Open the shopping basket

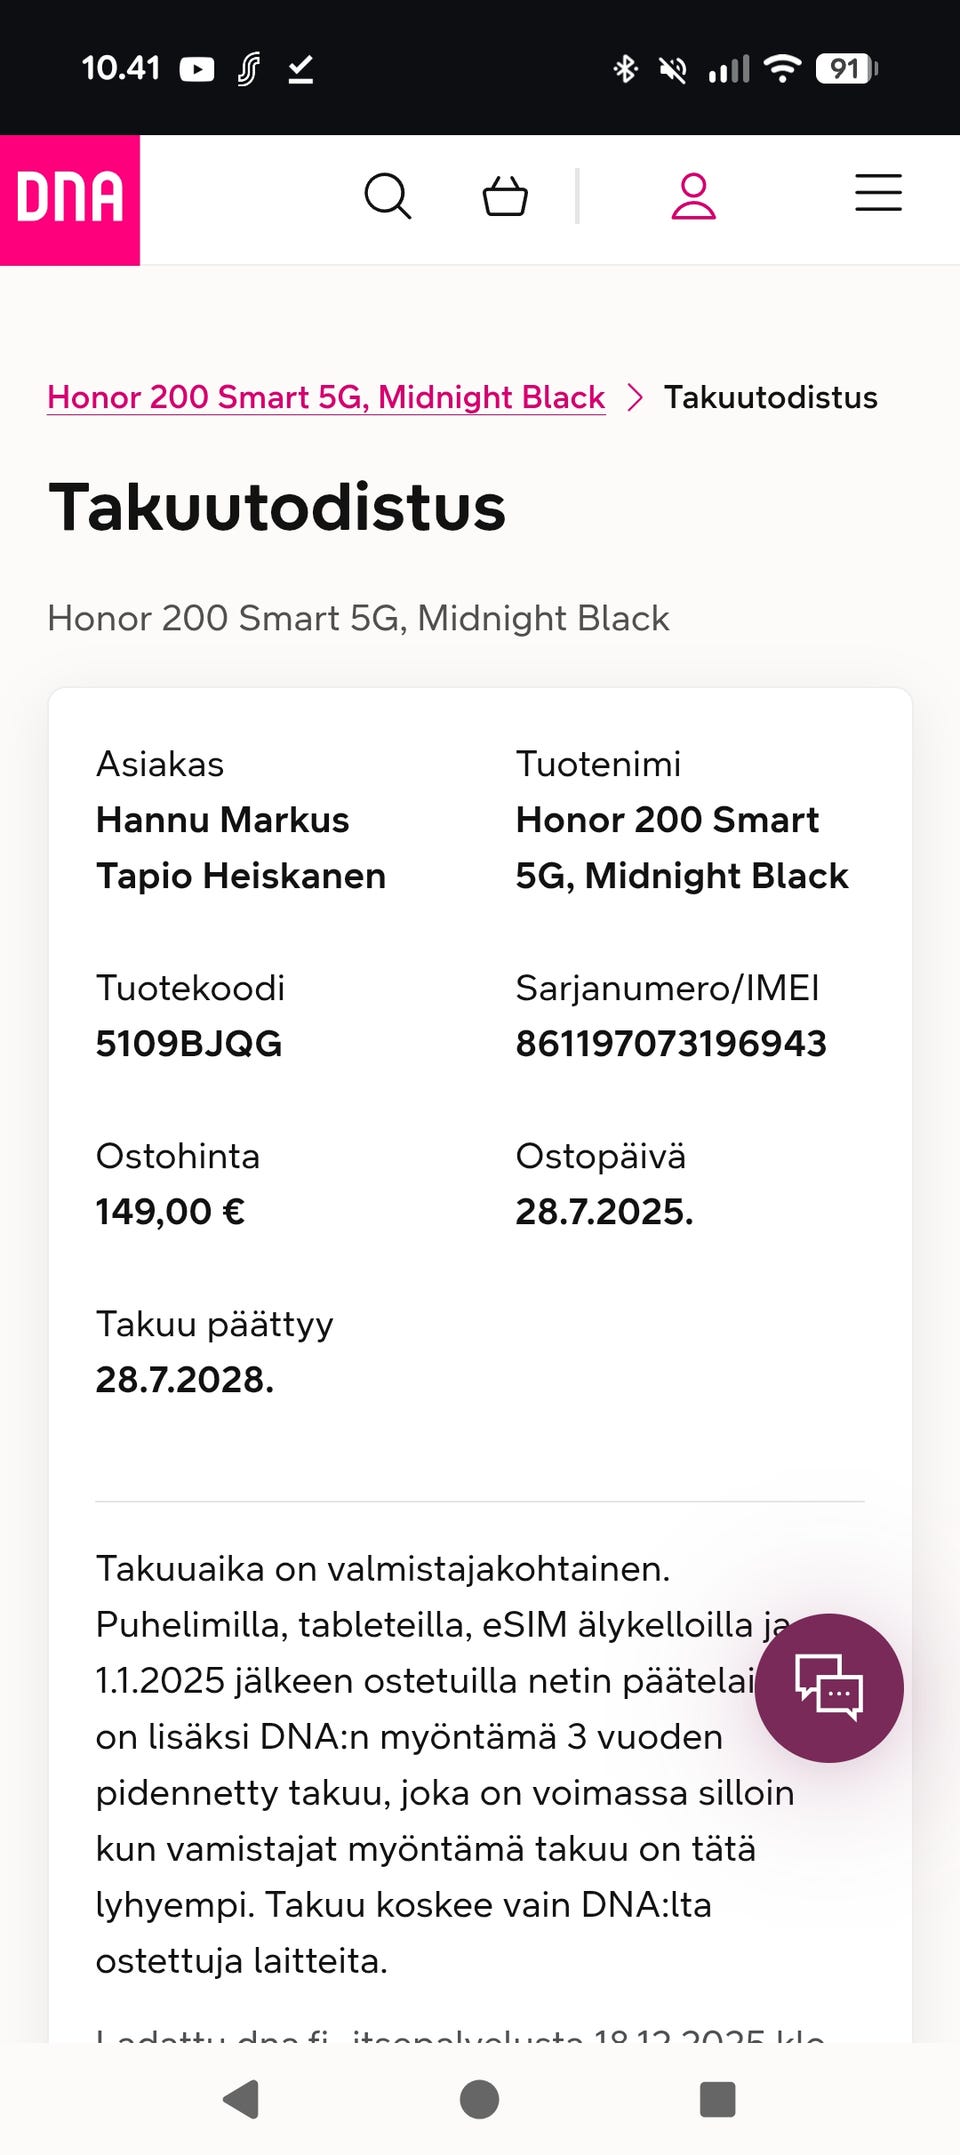[505, 196]
